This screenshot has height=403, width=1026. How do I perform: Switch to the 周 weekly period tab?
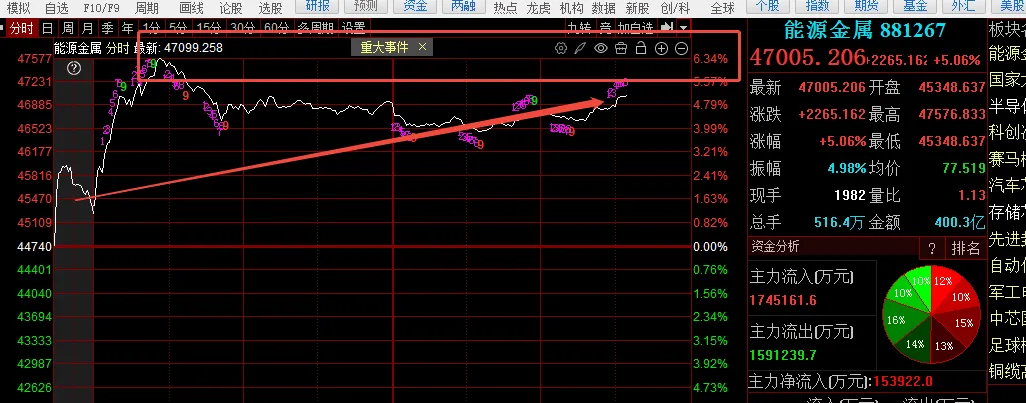click(67, 28)
